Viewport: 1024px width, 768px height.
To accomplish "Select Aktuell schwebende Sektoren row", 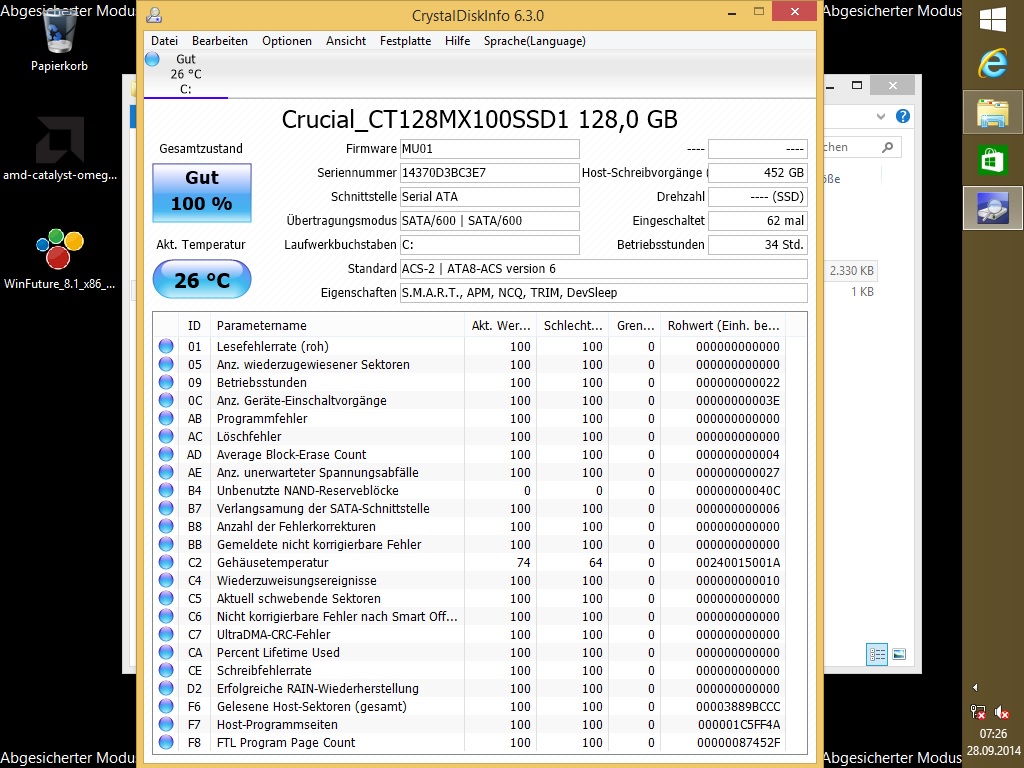I will tap(469, 598).
